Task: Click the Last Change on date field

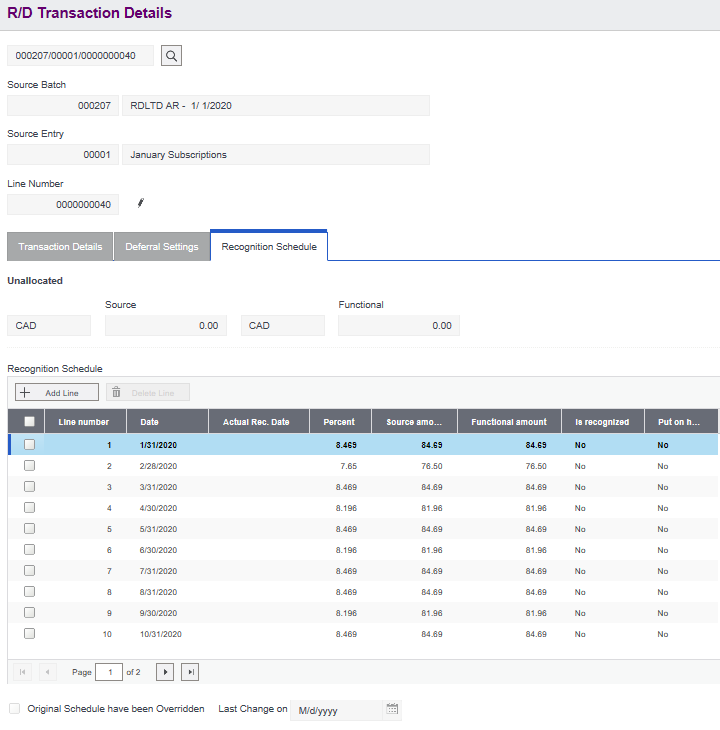Action: click(x=336, y=710)
